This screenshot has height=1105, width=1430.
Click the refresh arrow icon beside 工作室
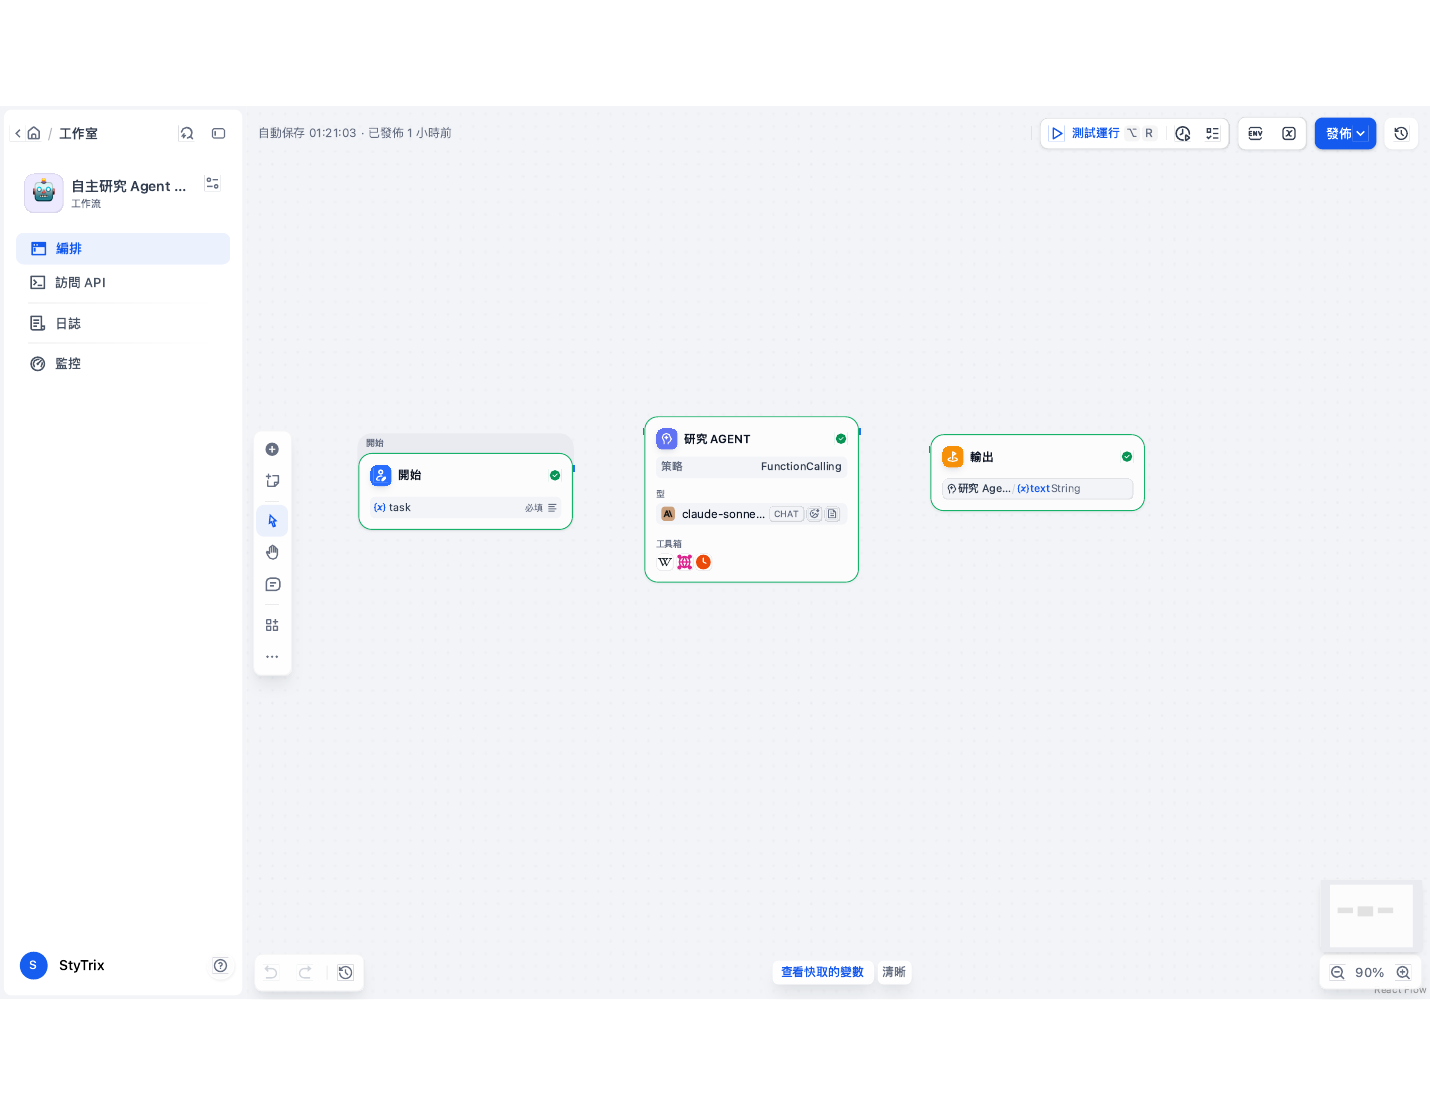pos(187,133)
